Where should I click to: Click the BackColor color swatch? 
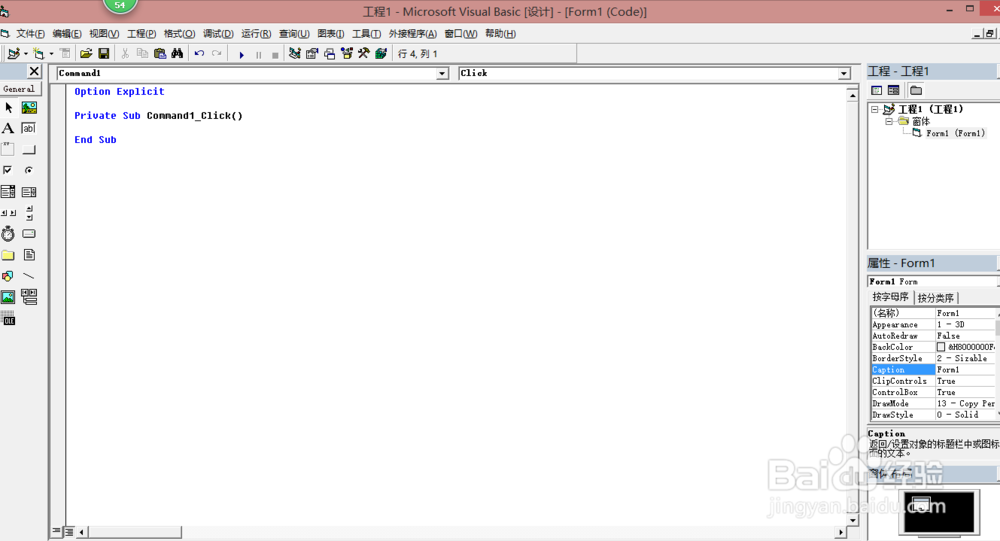(941, 347)
